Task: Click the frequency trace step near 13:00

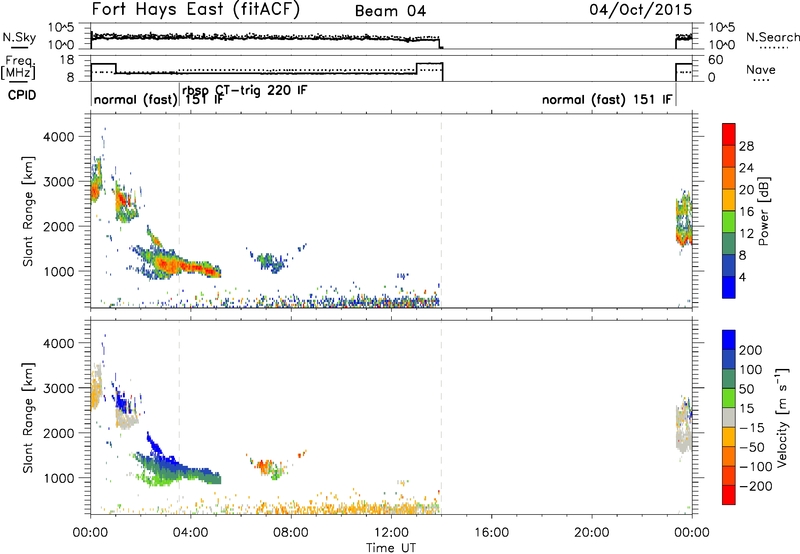Action: 417,68
